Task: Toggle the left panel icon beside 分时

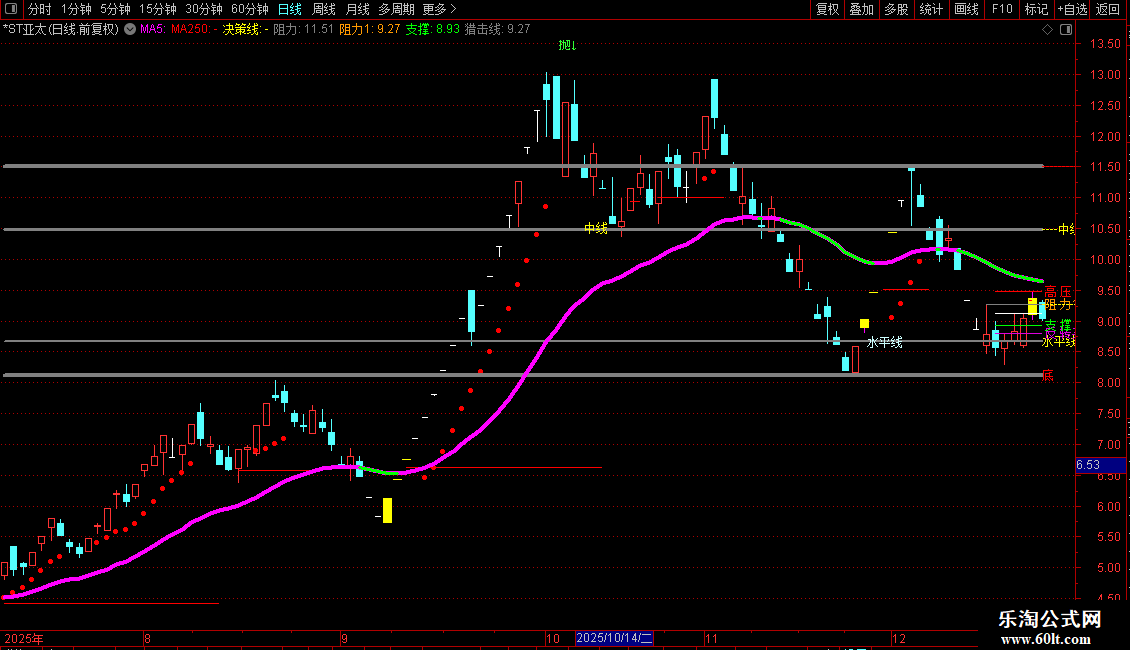Action: (x=11, y=9)
